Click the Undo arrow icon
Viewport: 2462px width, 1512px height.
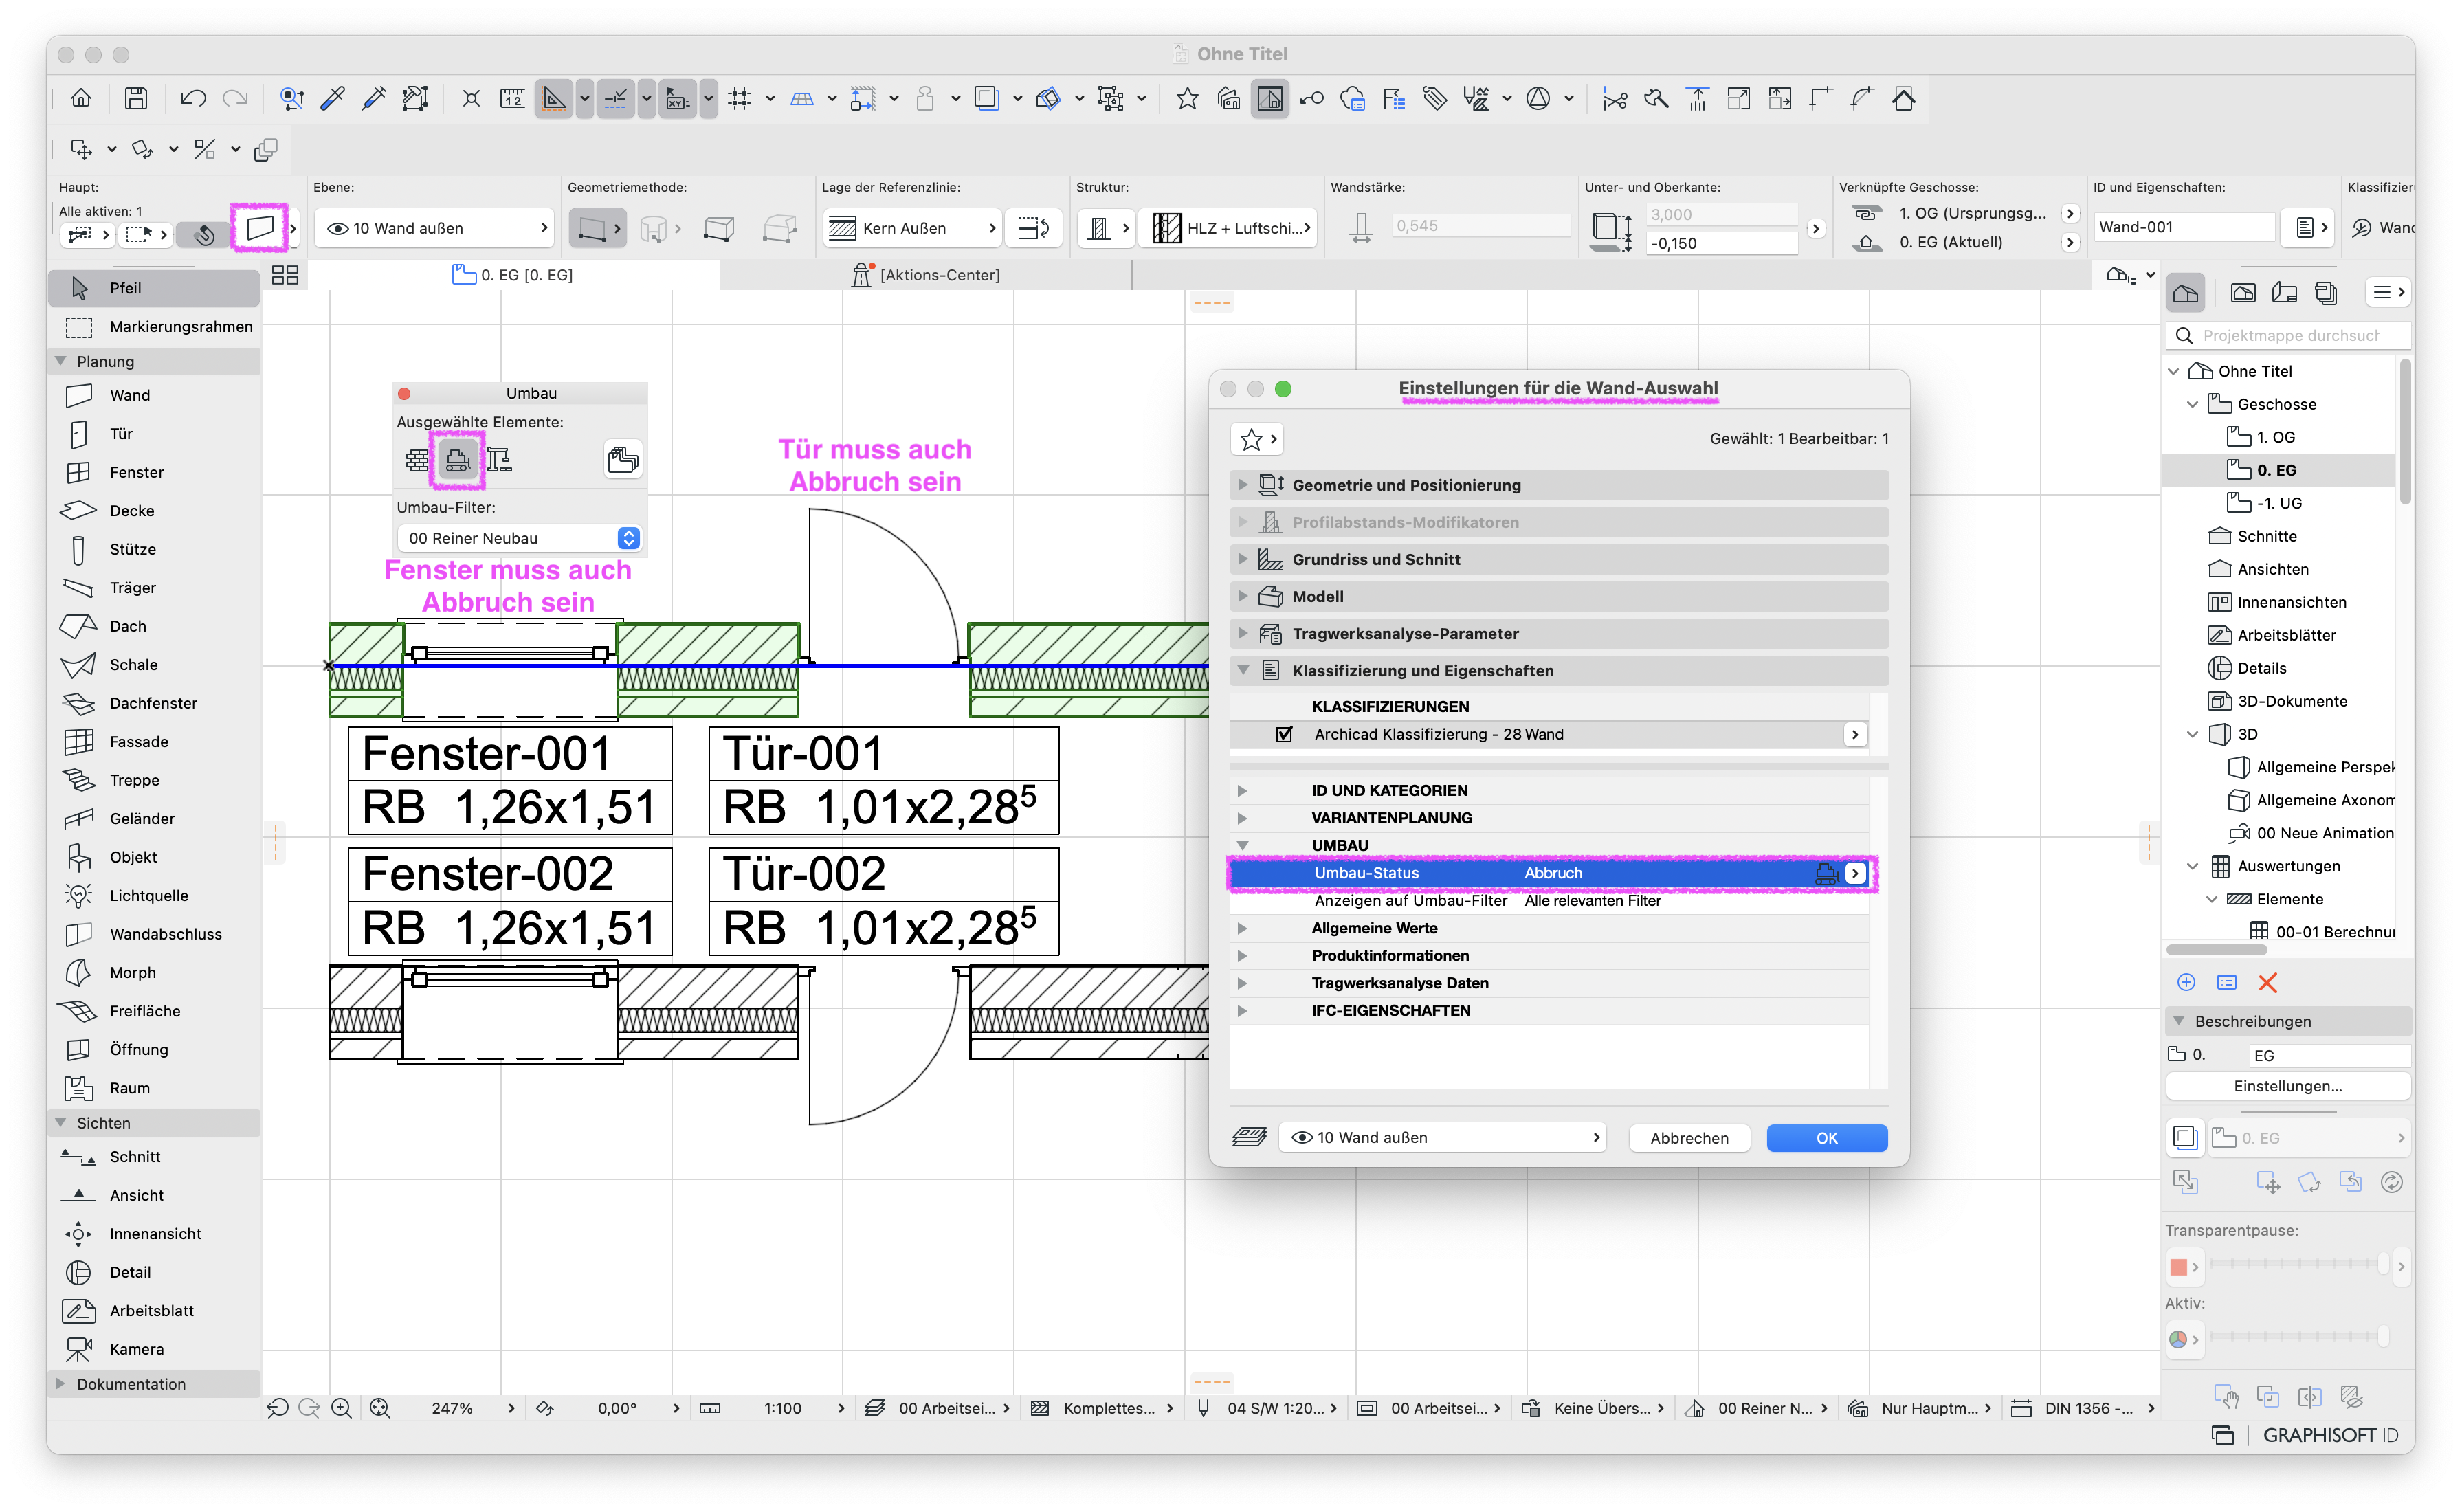point(193,98)
